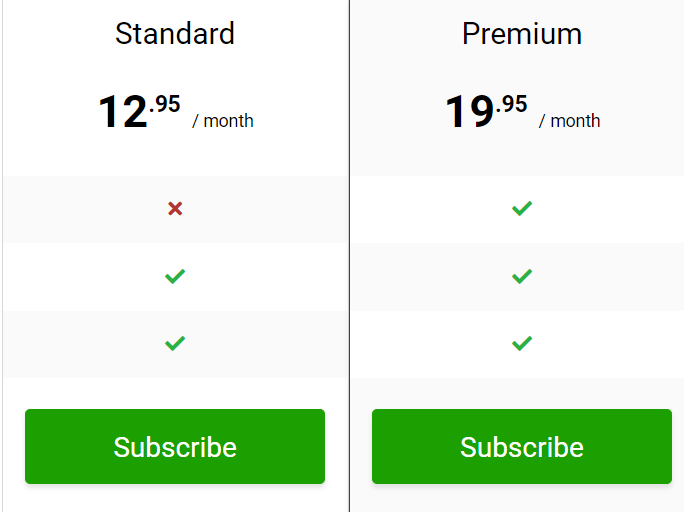Click the middle green checkmark under Premium
The image size is (684, 512).
[x=521, y=276]
